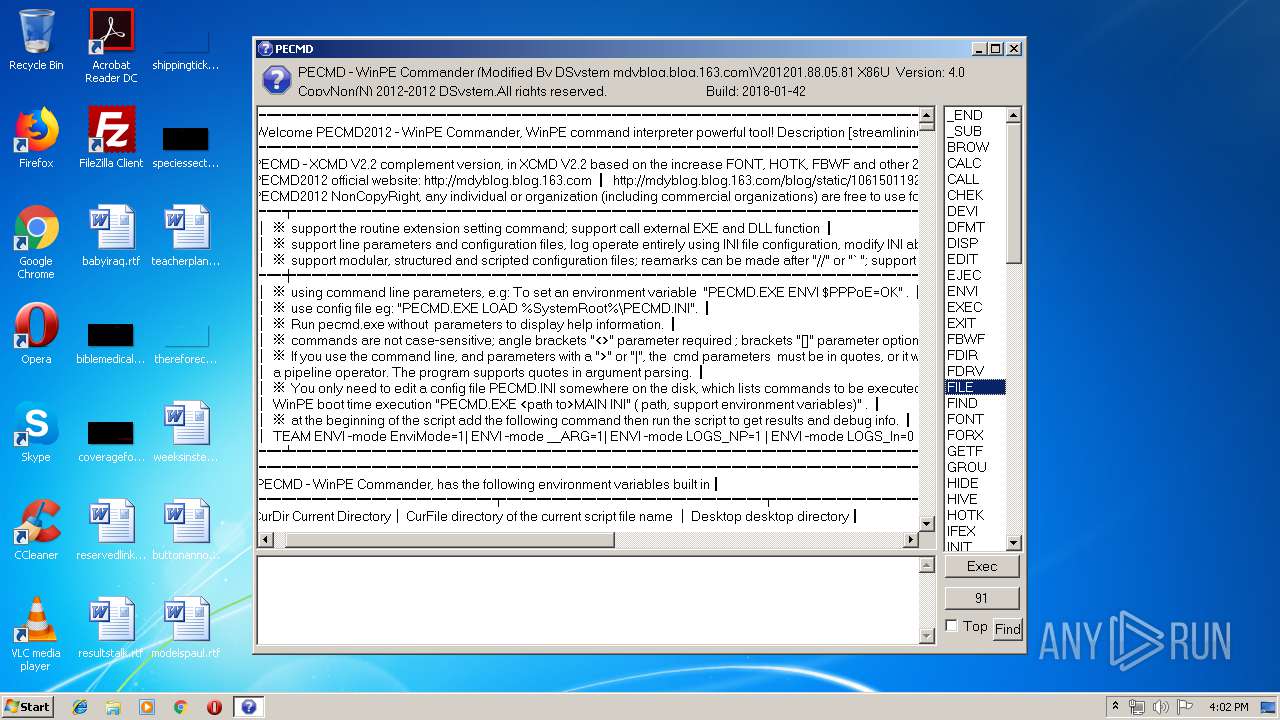Click the Action Center flag icon

[1185, 707]
